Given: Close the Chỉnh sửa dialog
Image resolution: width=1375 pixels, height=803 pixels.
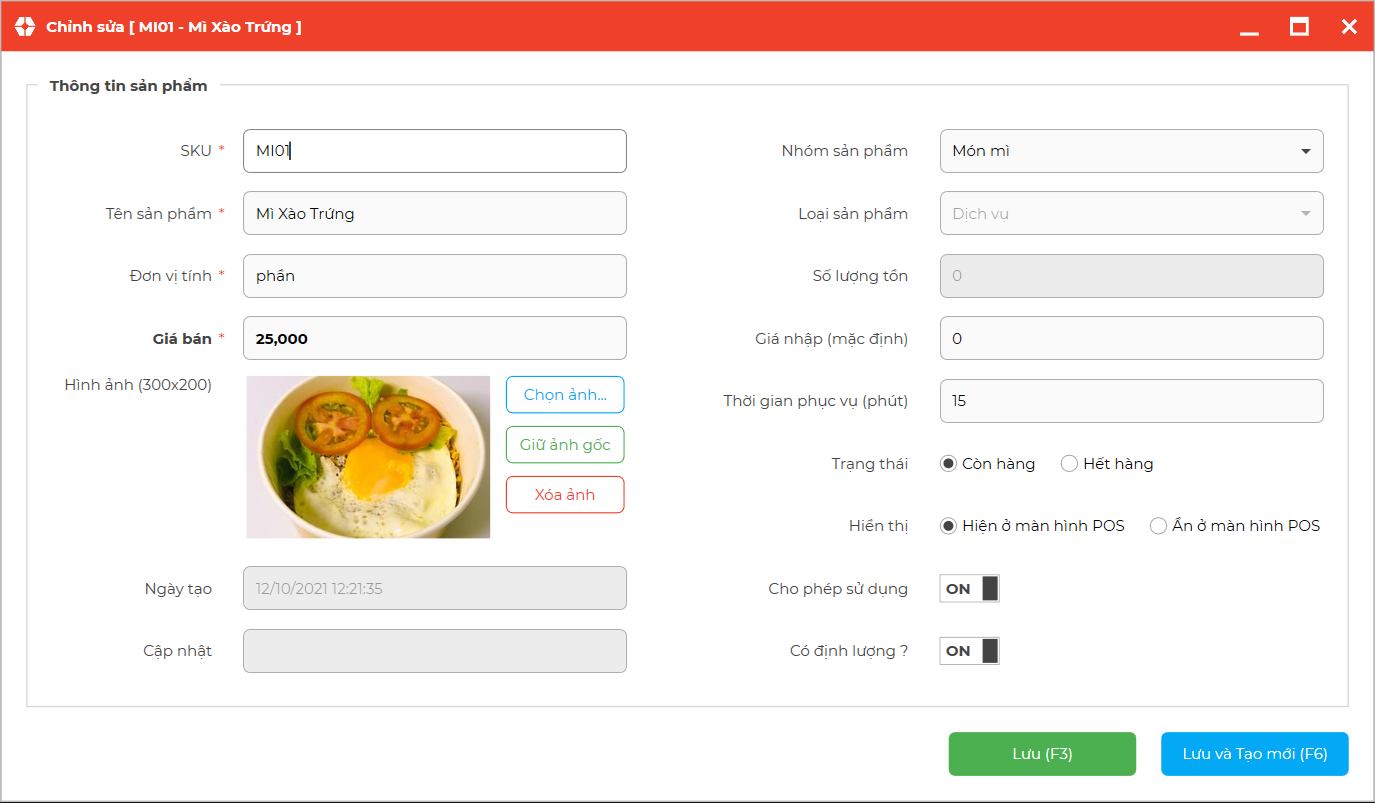Looking at the screenshot, I should (1349, 27).
